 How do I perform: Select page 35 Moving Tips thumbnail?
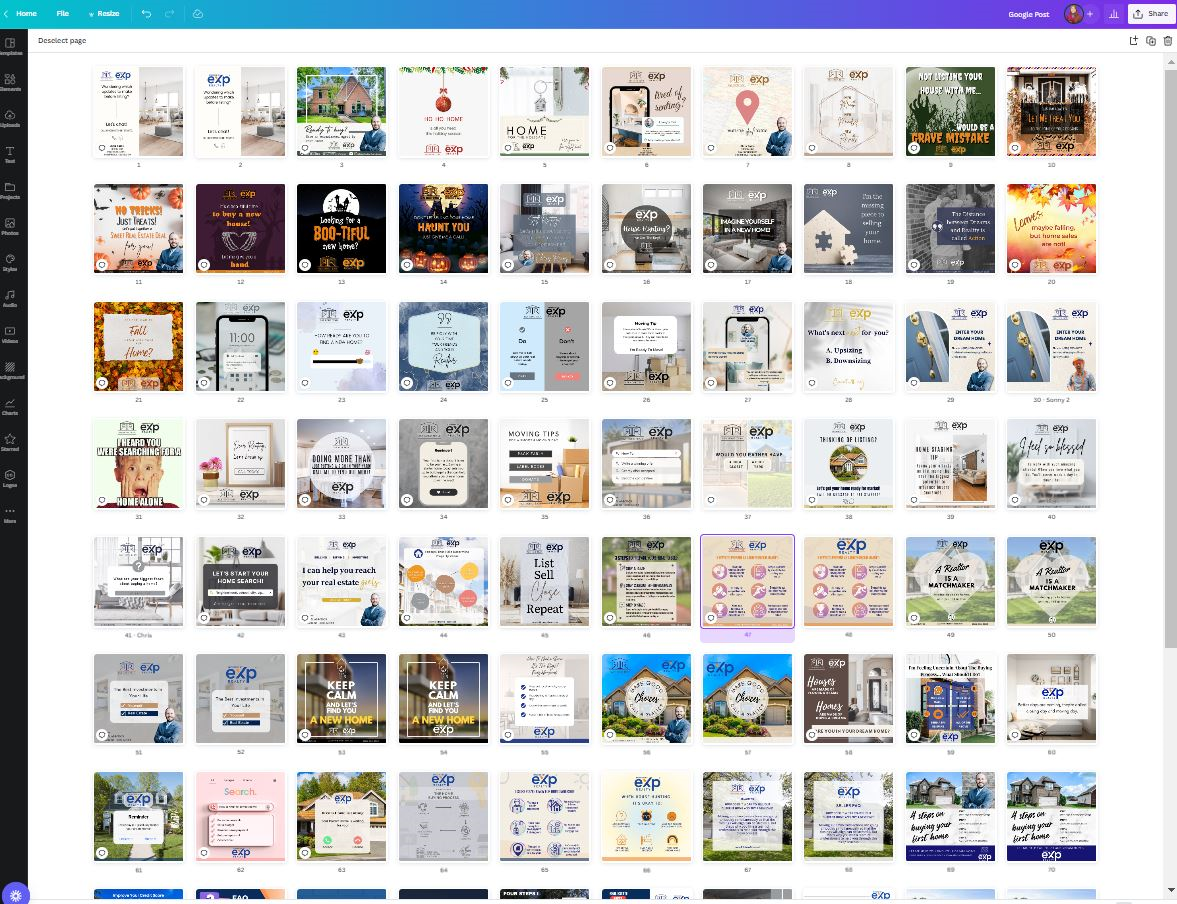pyautogui.click(x=544, y=463)
